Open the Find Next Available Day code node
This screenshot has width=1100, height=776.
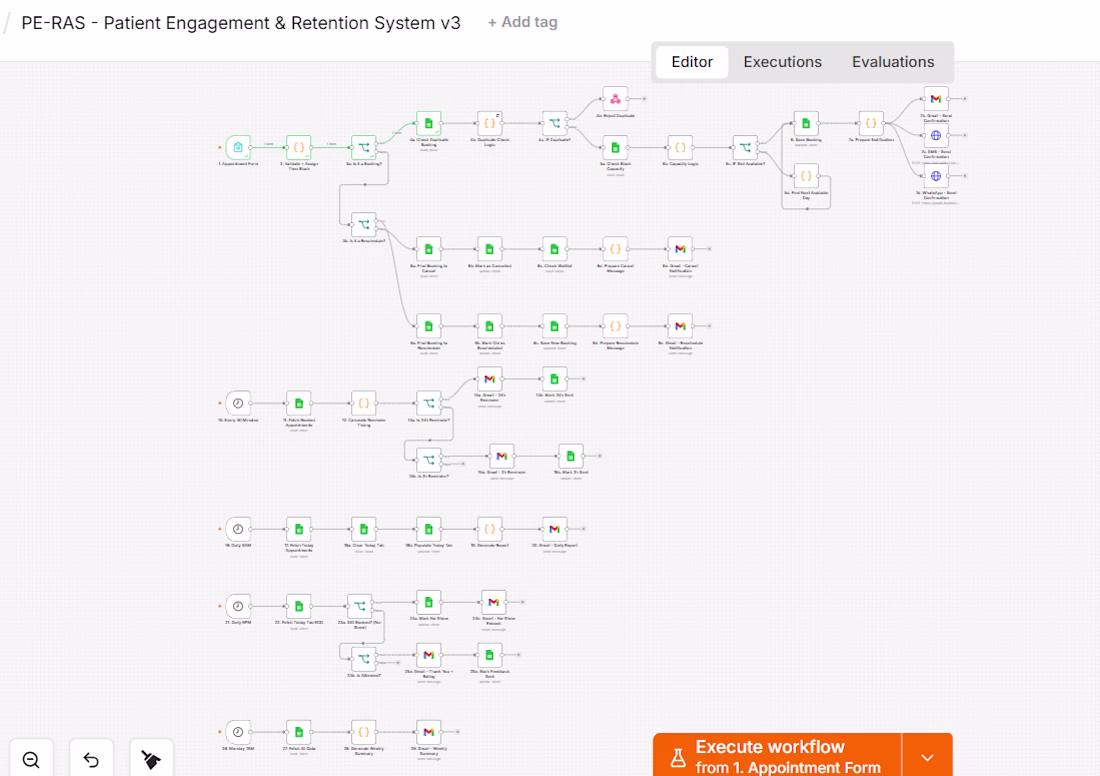click(806, 176)
